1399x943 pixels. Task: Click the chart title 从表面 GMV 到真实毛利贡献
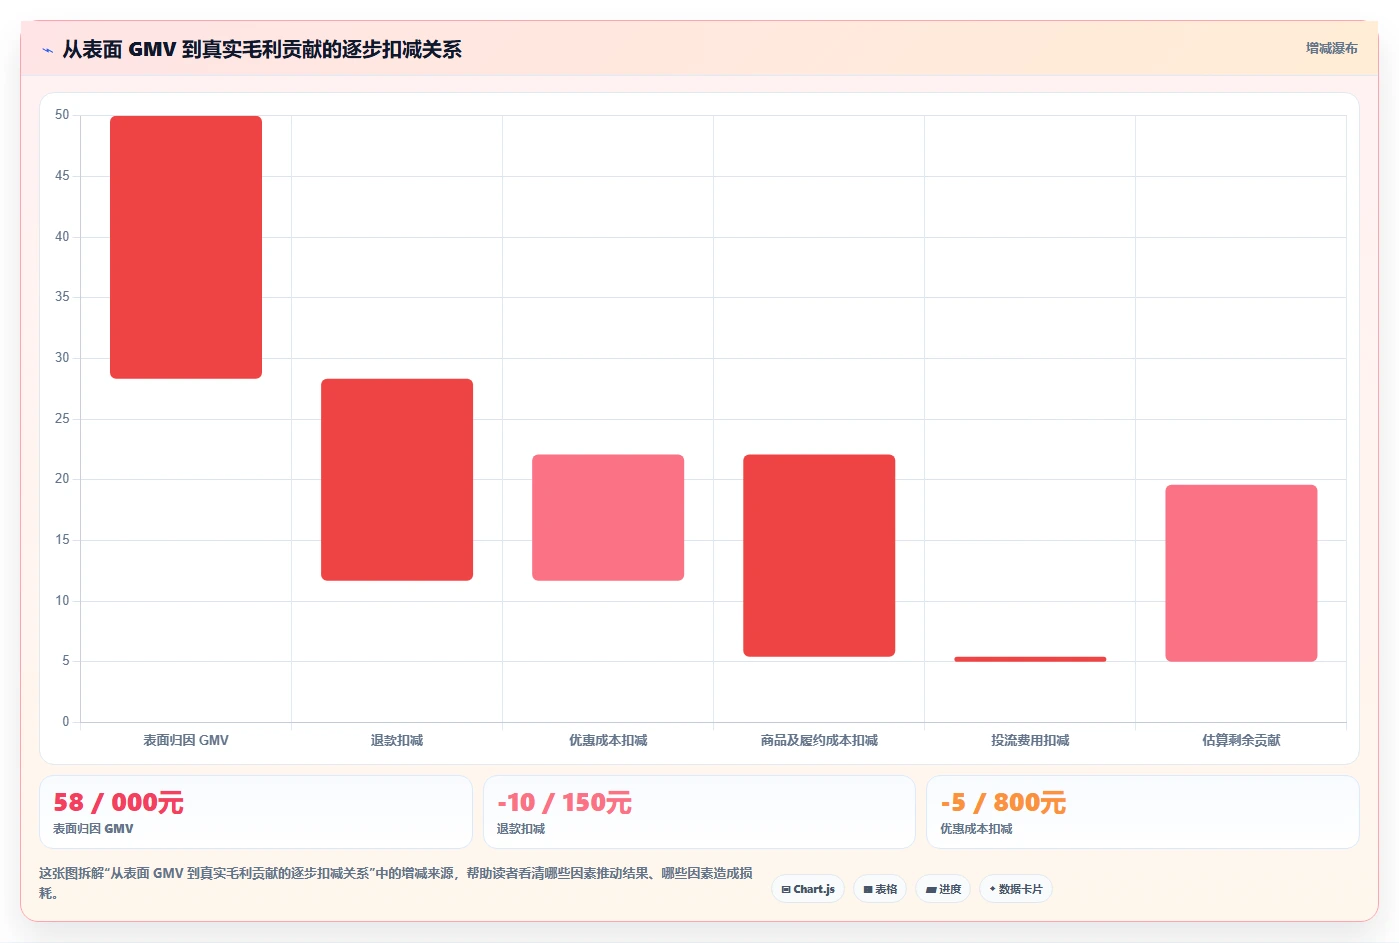262,49
